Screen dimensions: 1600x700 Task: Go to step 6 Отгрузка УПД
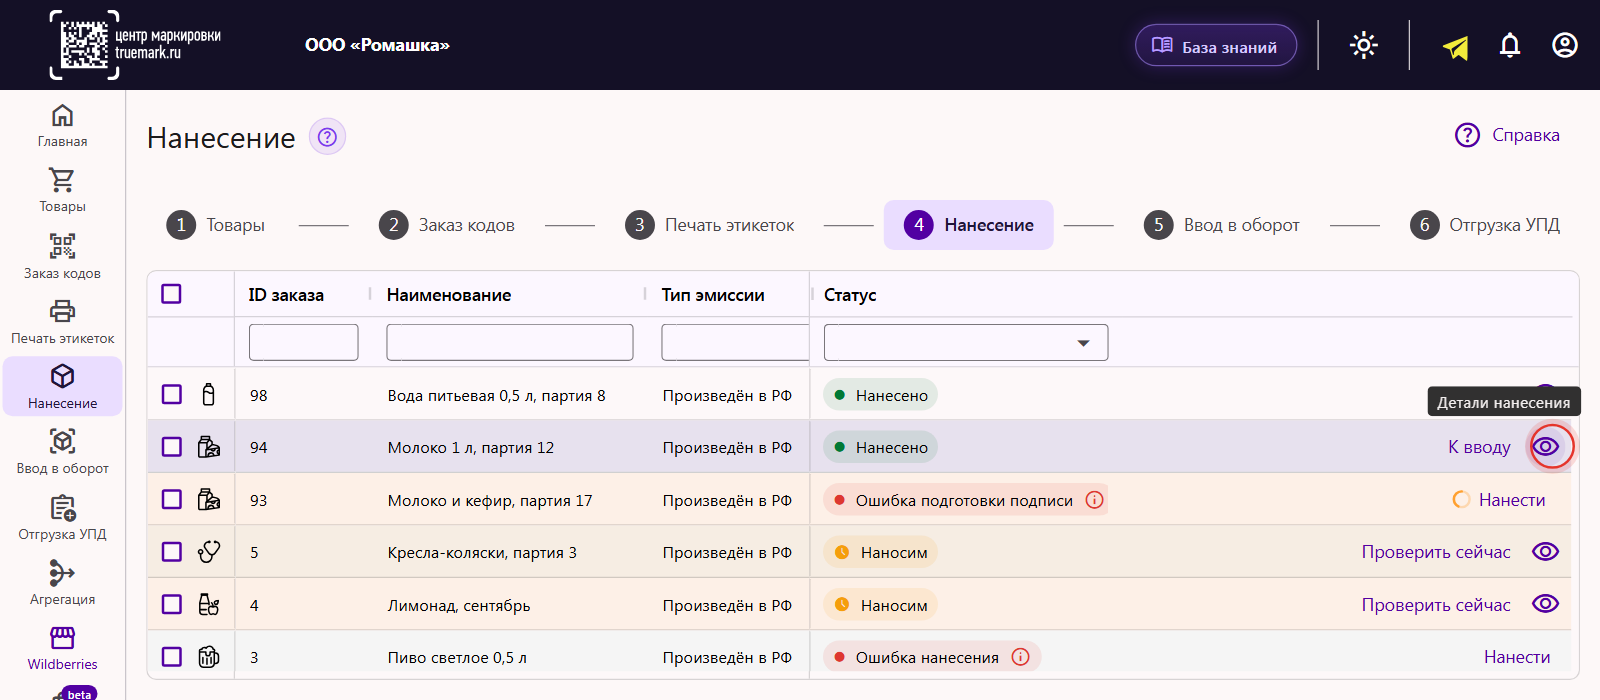[1485, 225]
